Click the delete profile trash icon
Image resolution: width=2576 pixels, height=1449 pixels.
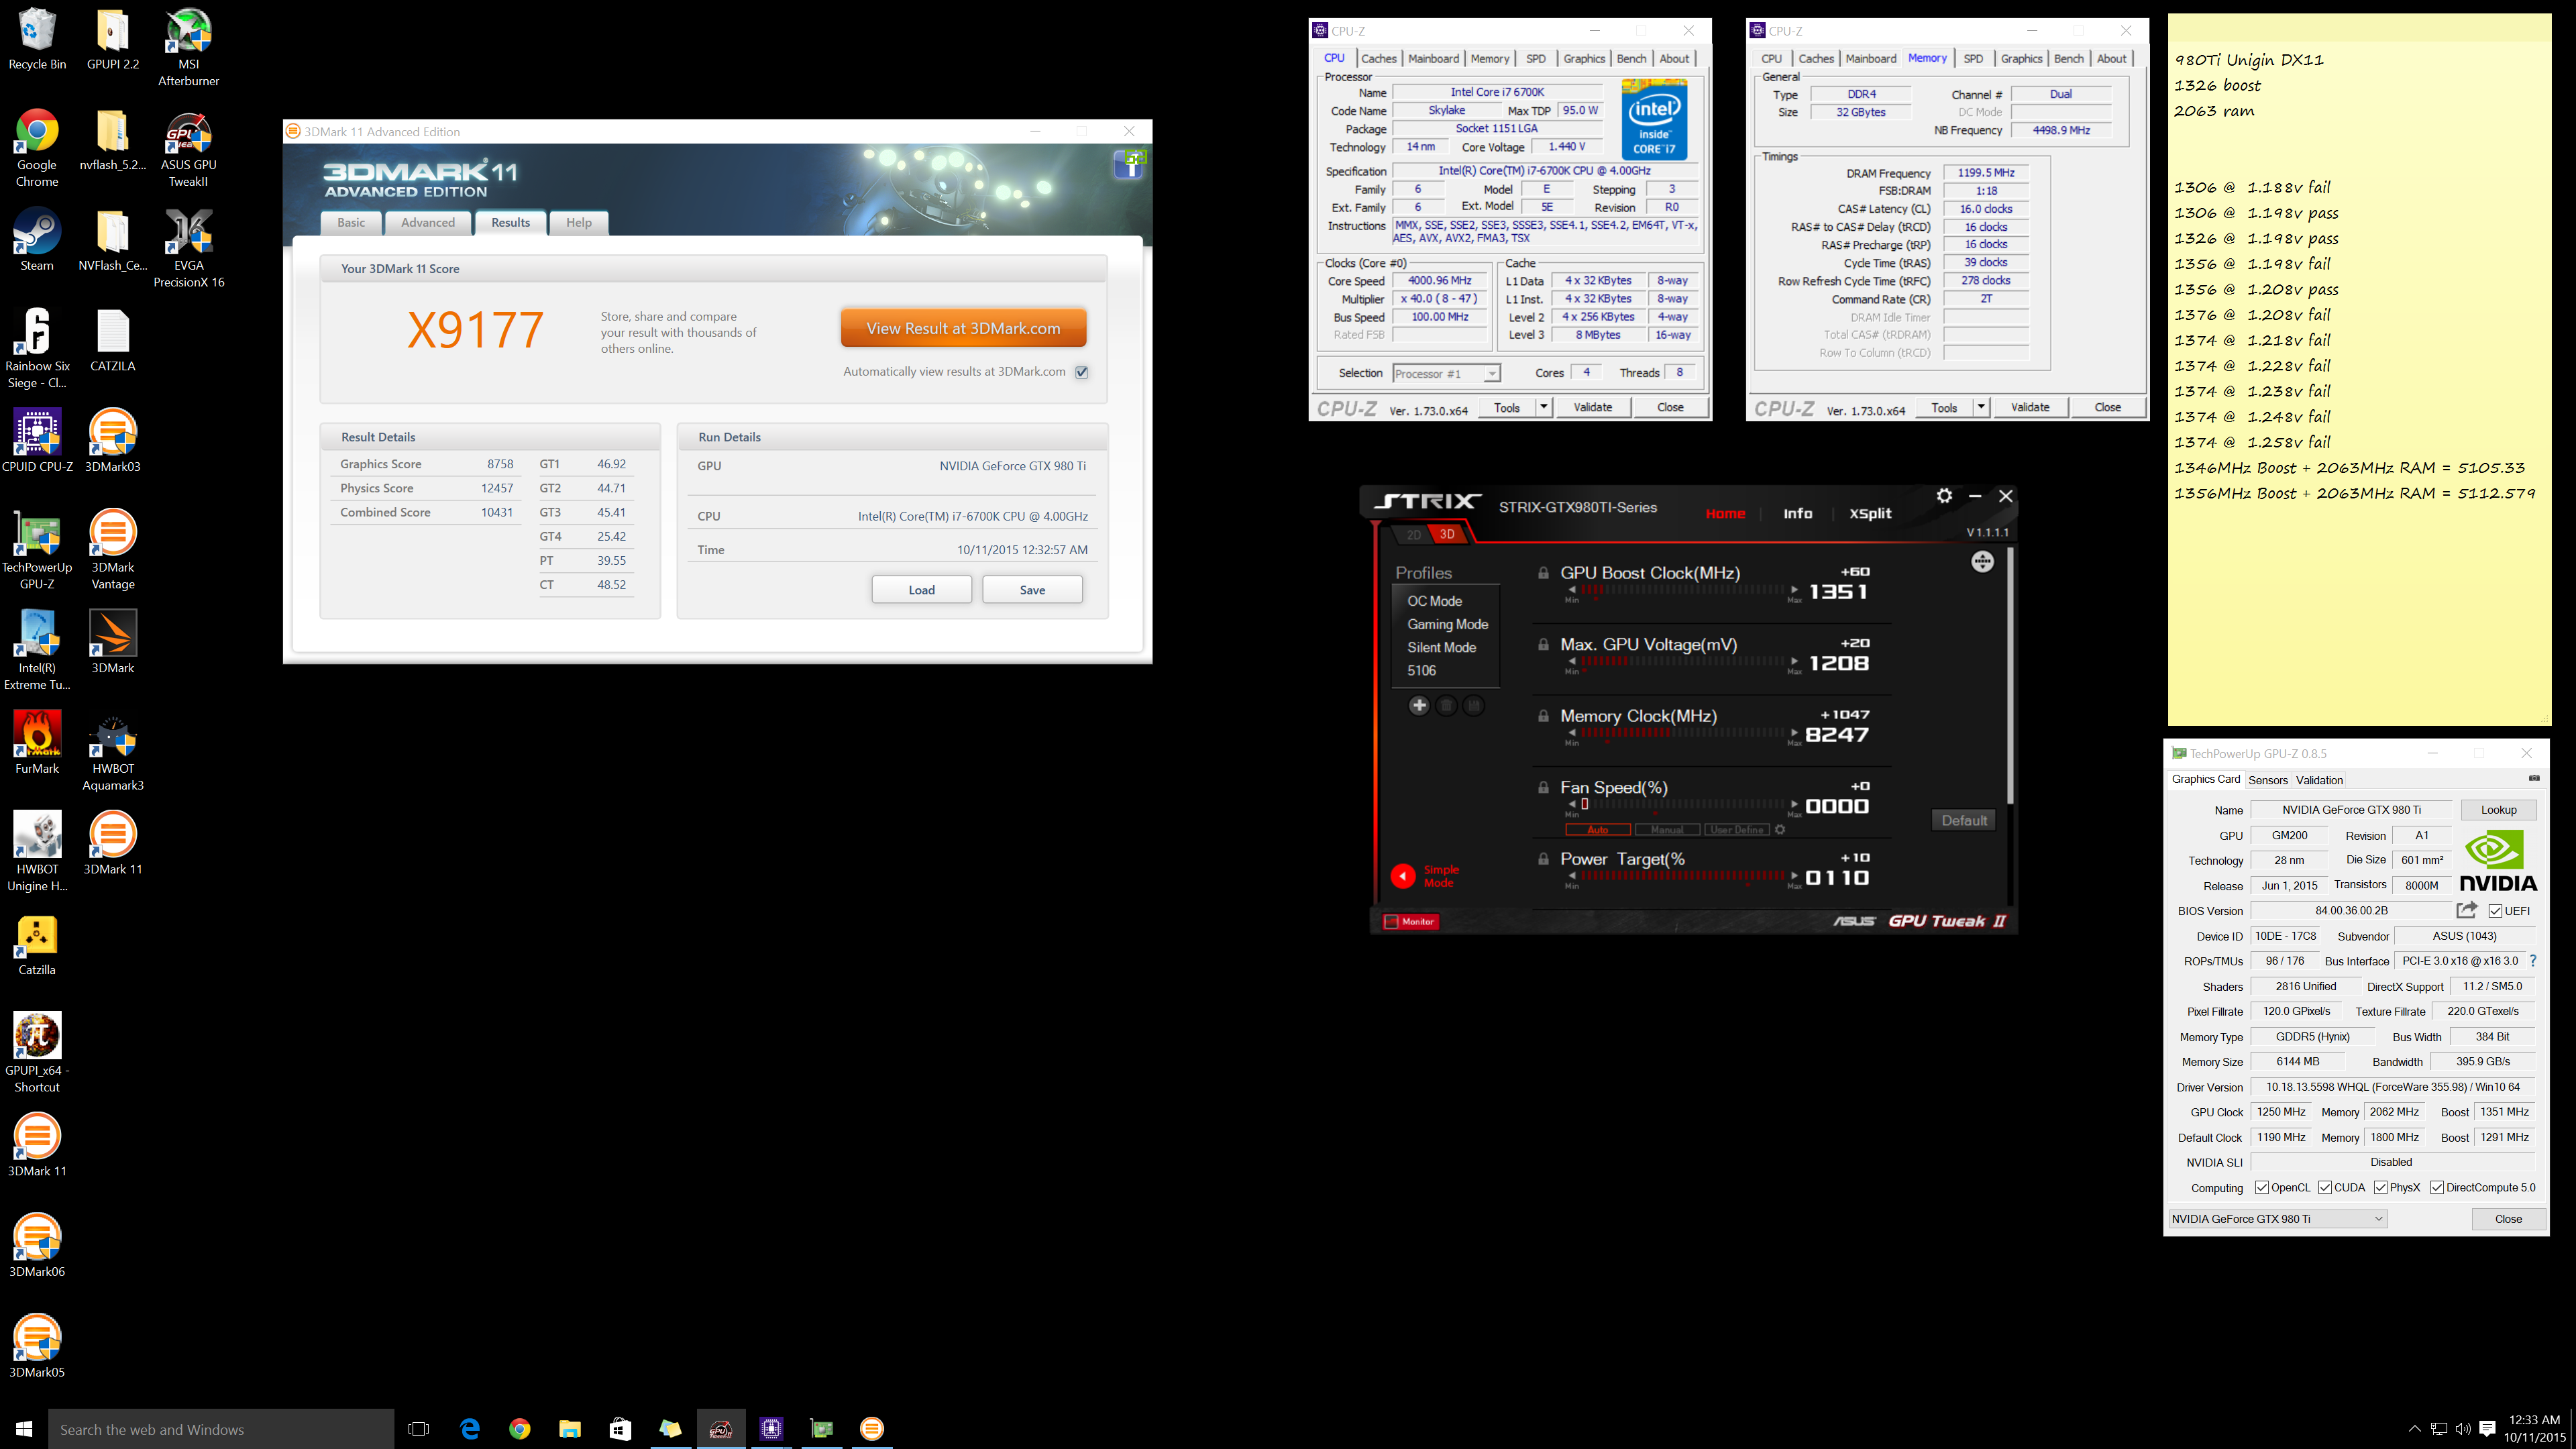(x=1446, y=706)
